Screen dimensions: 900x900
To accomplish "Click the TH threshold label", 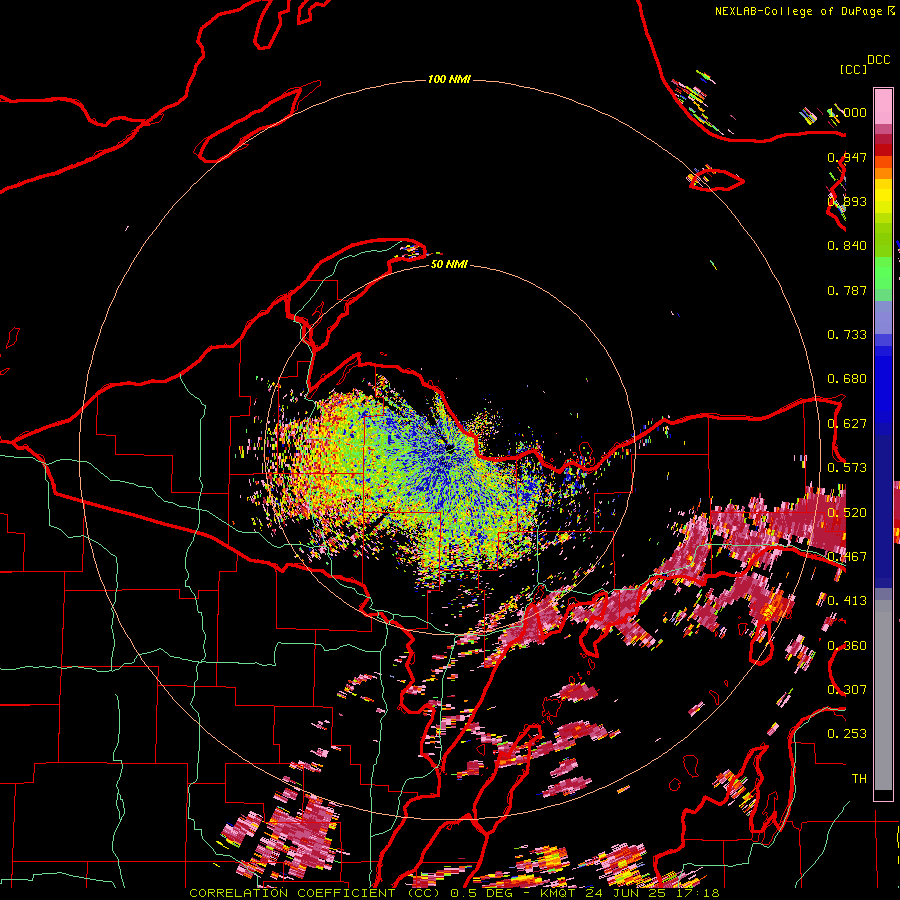I will click(859, 779).
